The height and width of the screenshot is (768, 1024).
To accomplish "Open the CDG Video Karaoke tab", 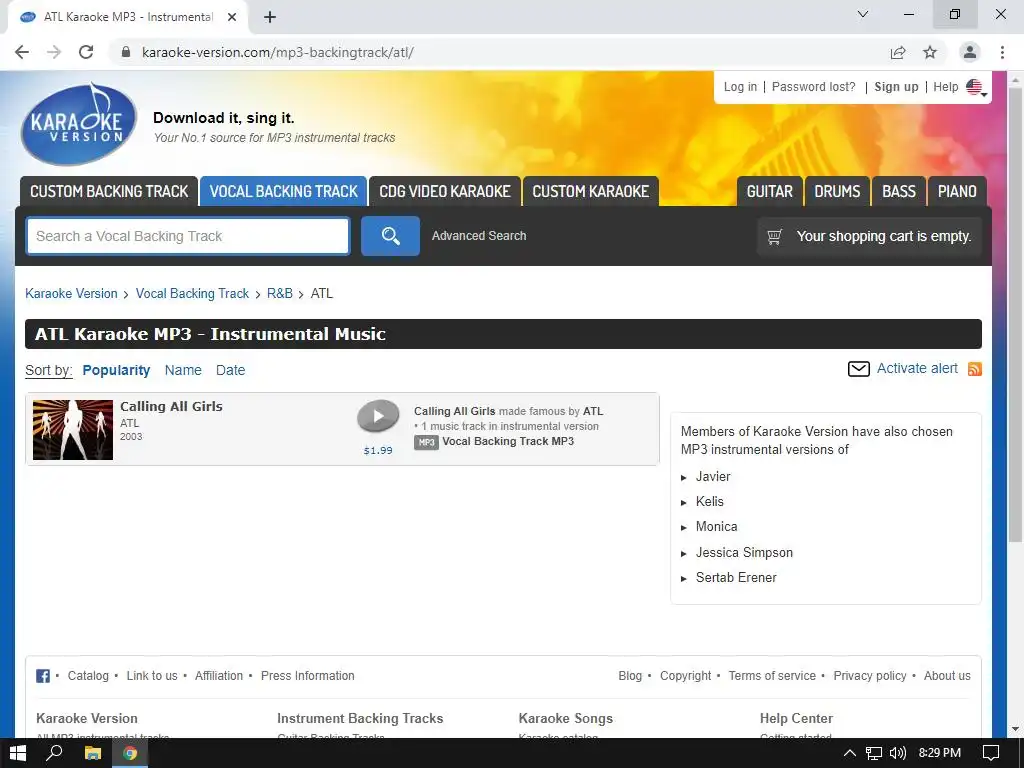I will coord(445,191).
